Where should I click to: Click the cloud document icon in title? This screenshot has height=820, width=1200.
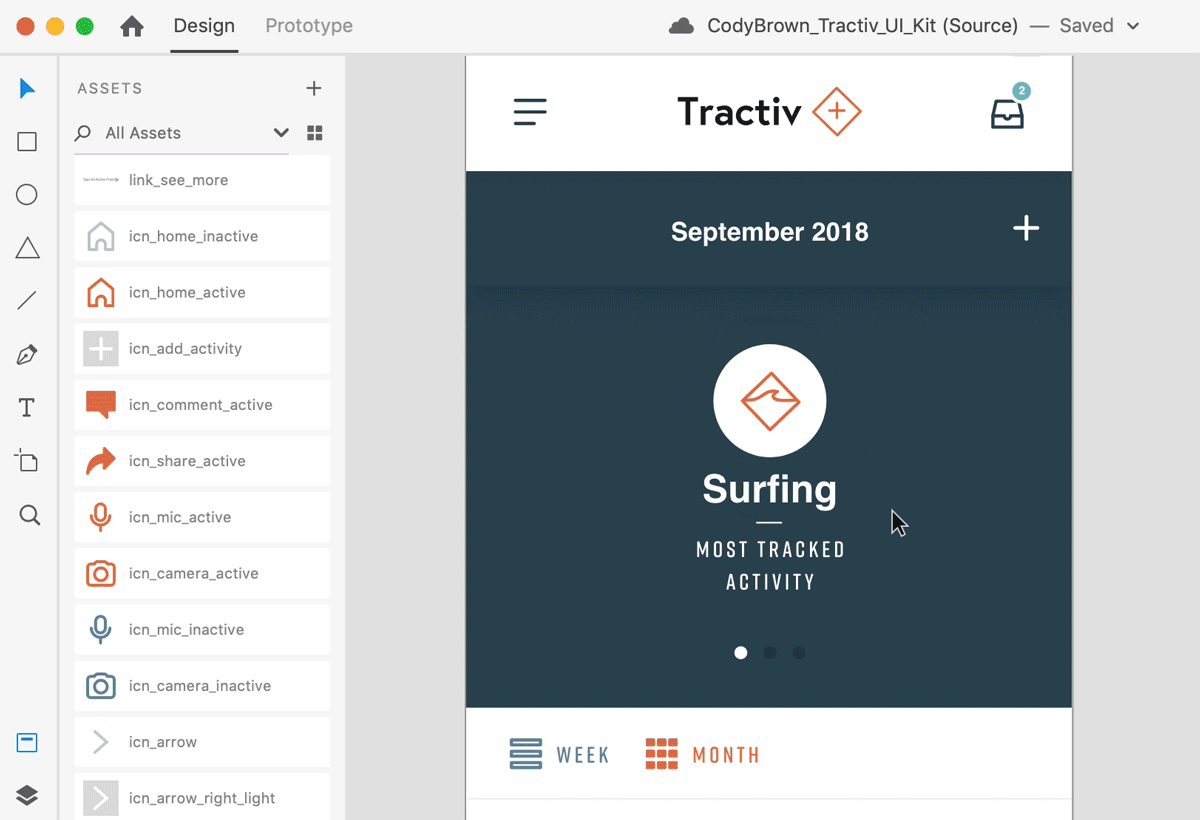681,26
